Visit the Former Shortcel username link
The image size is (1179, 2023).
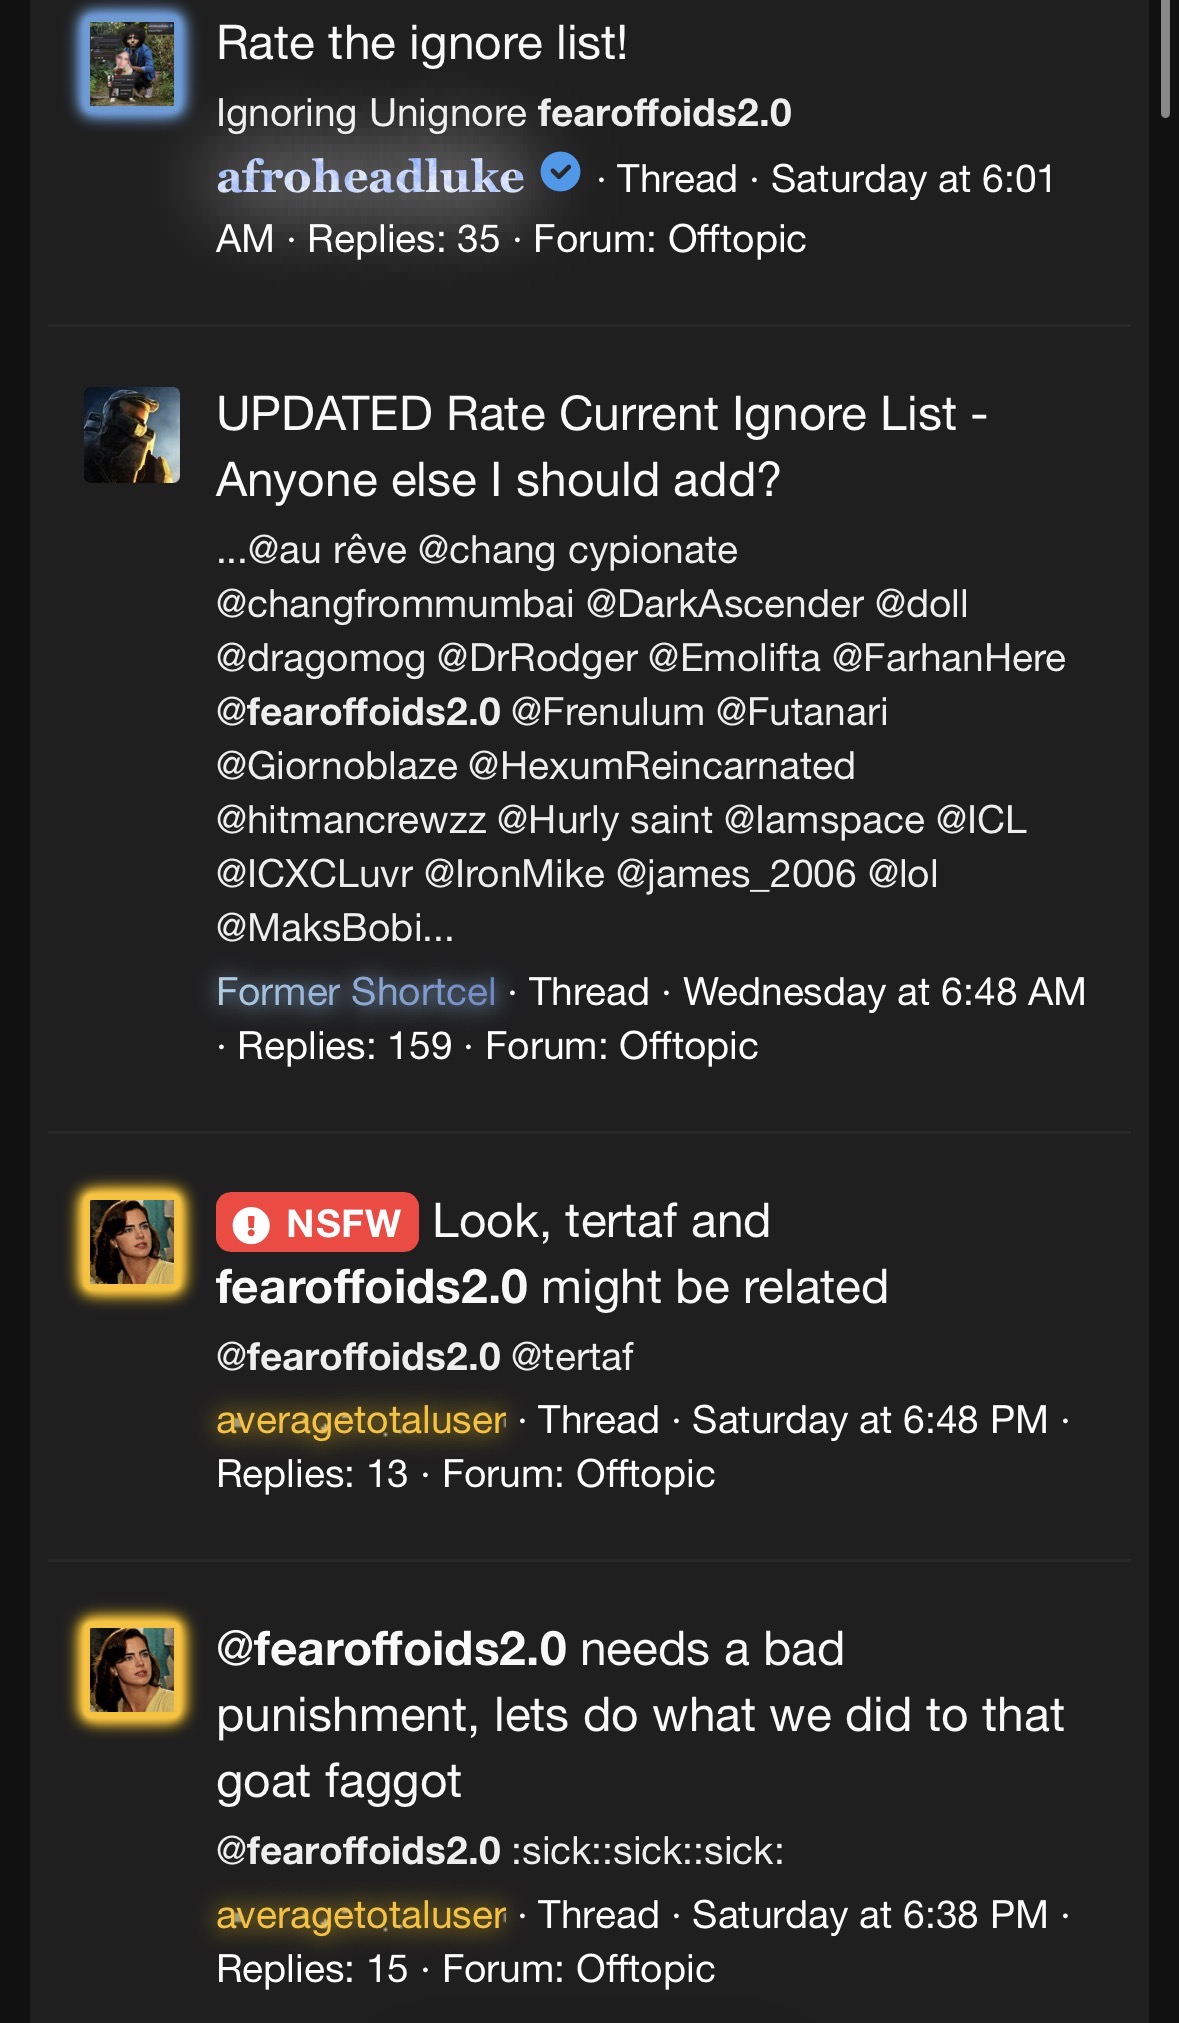[x=356, y=992]
